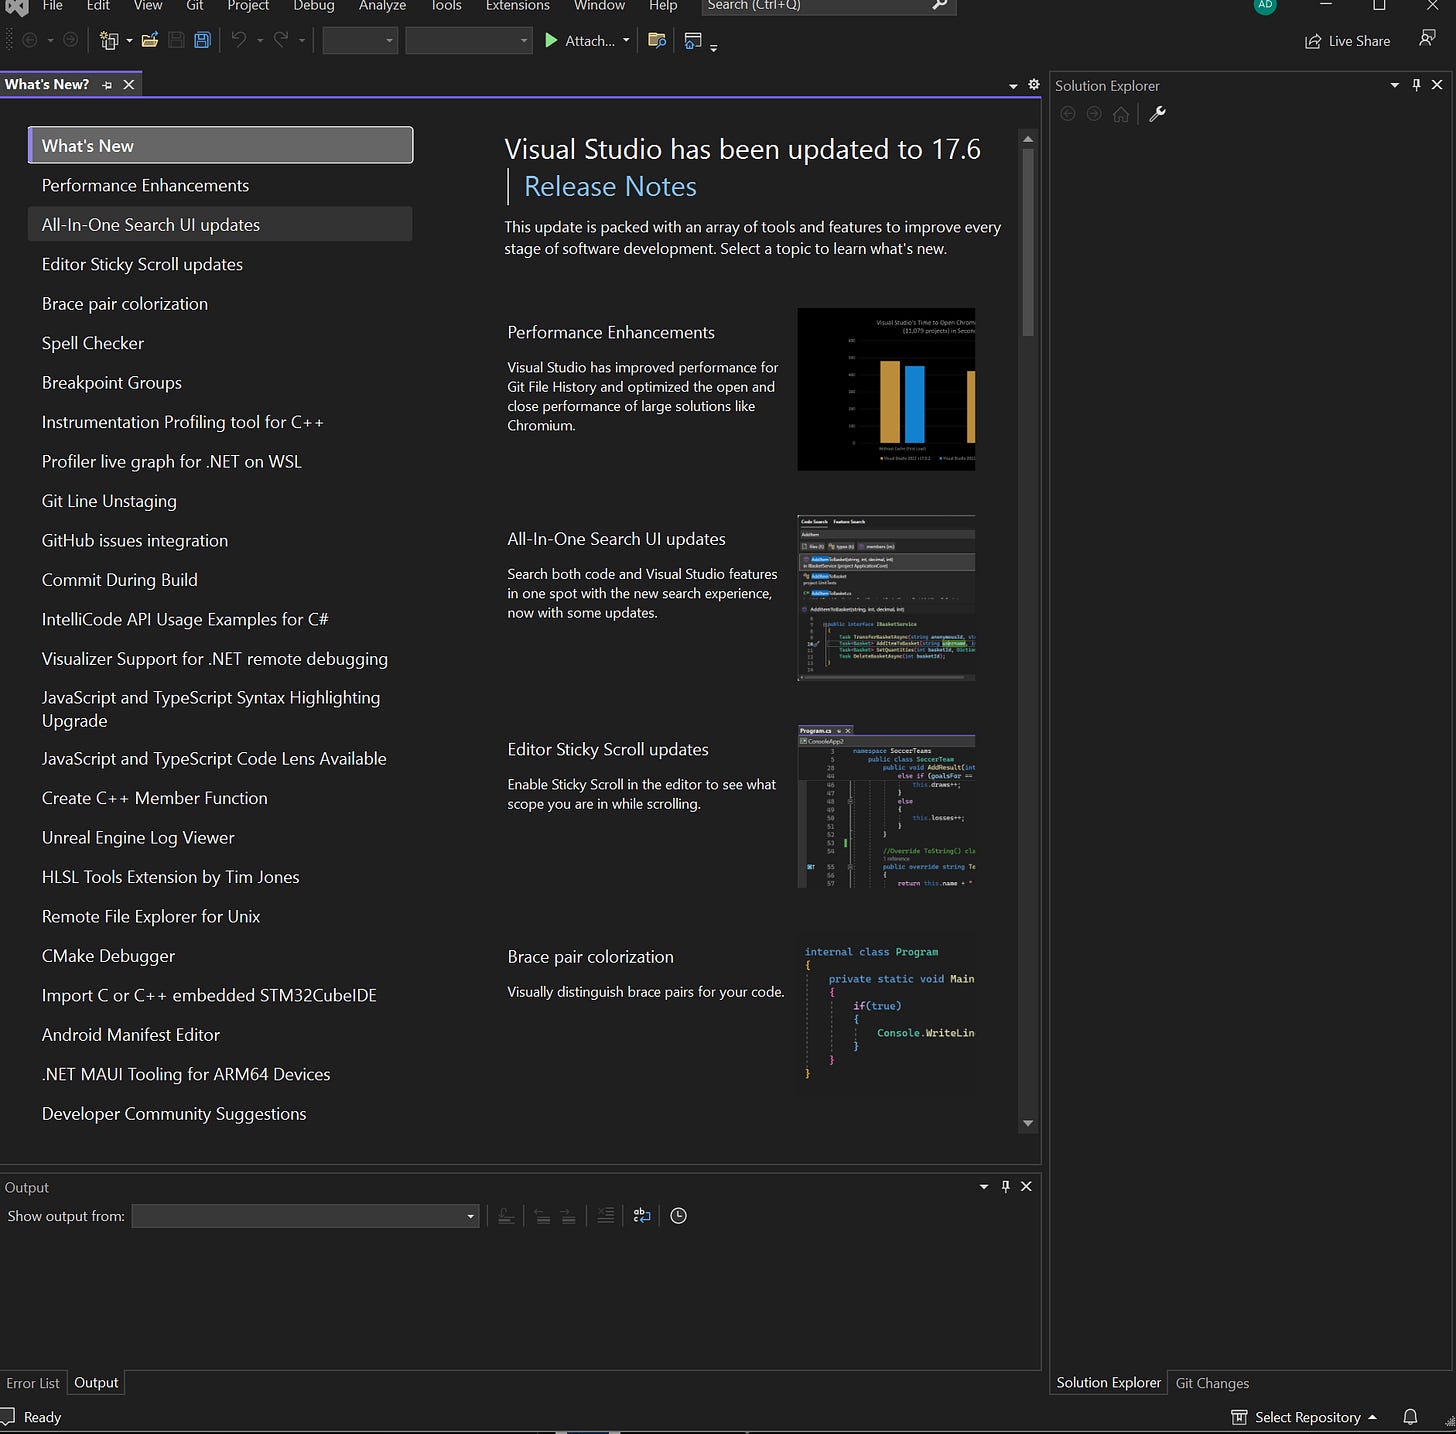Image resolution: width=1456 pixels, height=1434 pixels.
Task: Expand toolbar overflow options arrow
Action: pyautogui.click(x=713, y=47)
